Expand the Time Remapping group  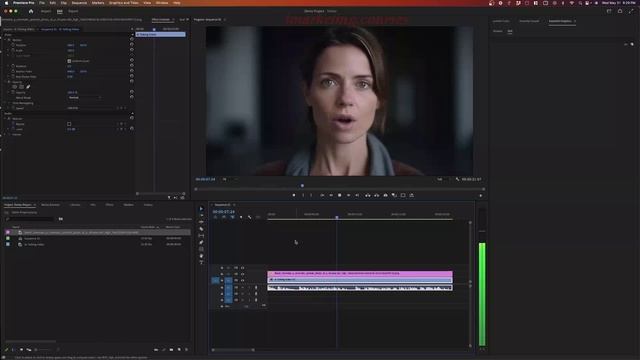tap(5, 103)
